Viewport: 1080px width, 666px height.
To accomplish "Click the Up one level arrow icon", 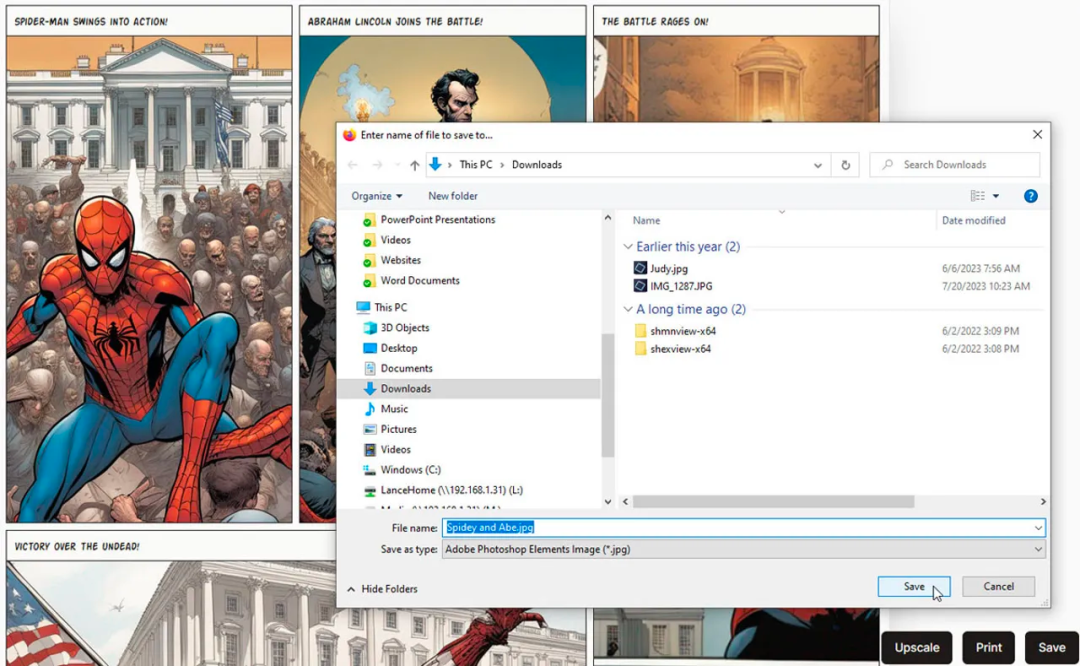I will tap(415, 165).
